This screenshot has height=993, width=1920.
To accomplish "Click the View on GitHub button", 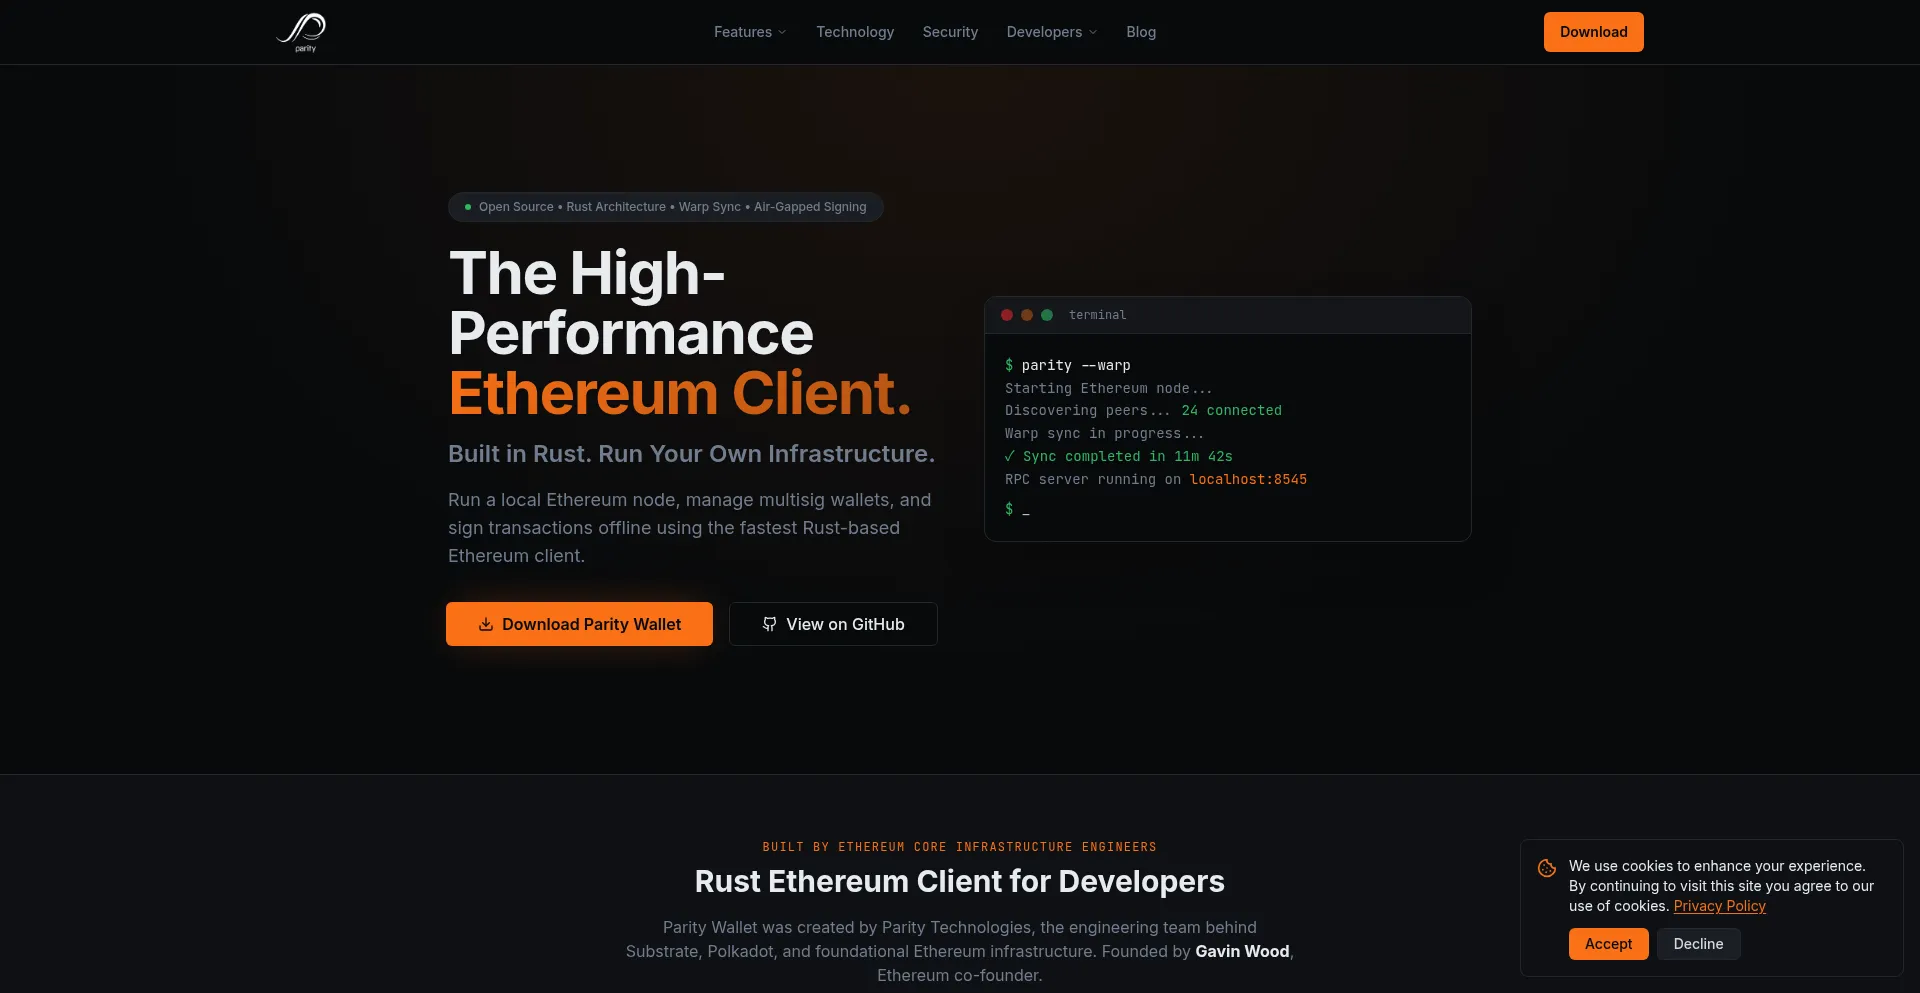I will [833, 624].
